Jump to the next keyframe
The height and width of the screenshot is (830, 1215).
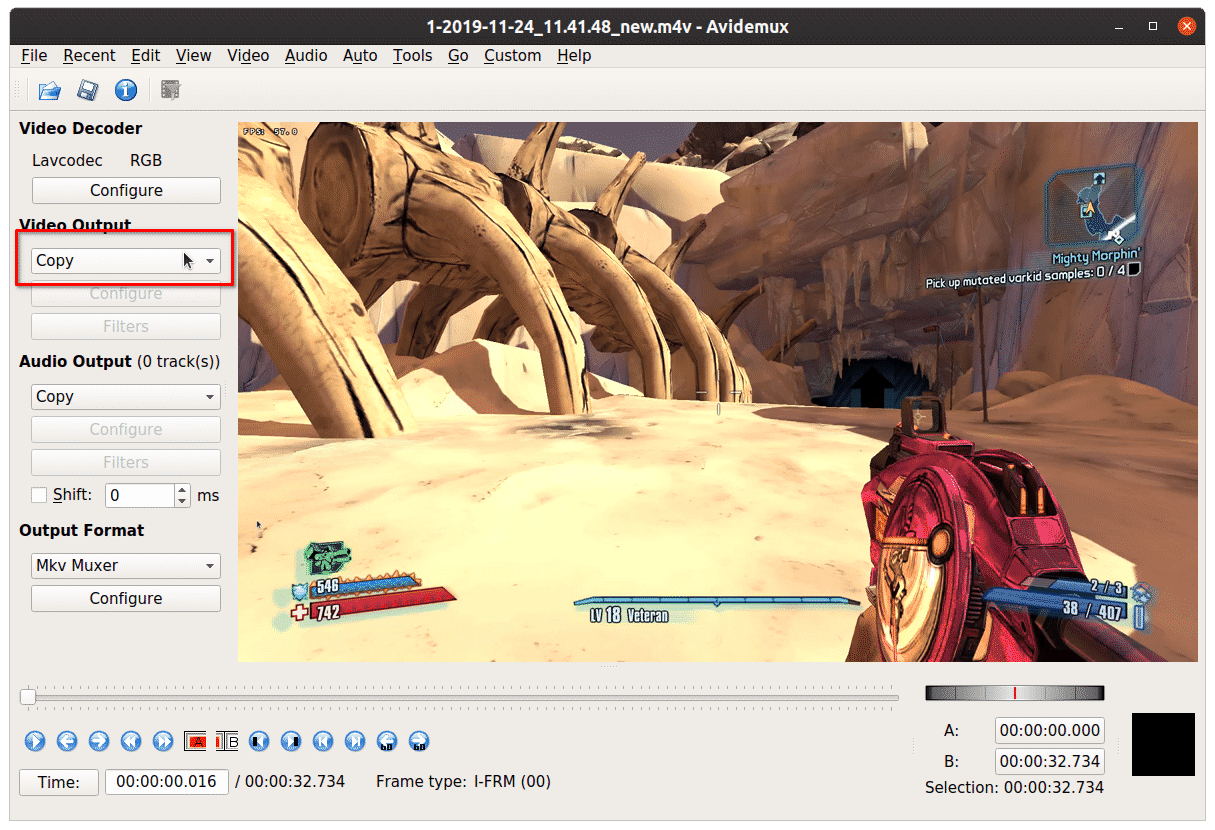click(163, 741)
